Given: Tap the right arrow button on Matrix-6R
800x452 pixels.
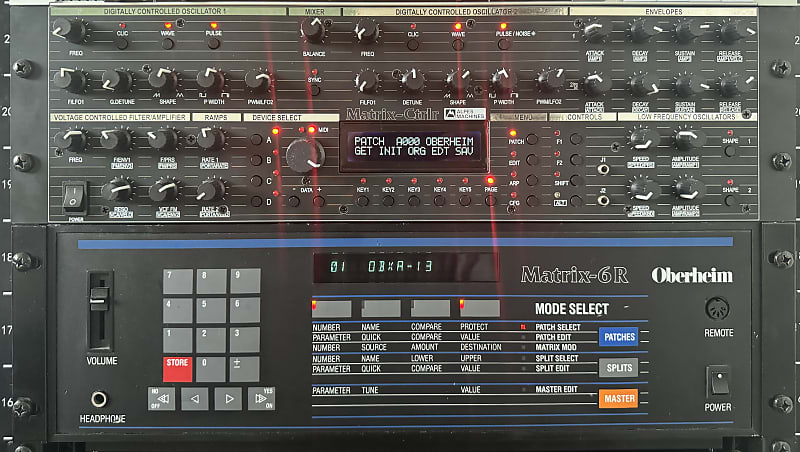Looking at the screenshot, I should coord(229,399).
